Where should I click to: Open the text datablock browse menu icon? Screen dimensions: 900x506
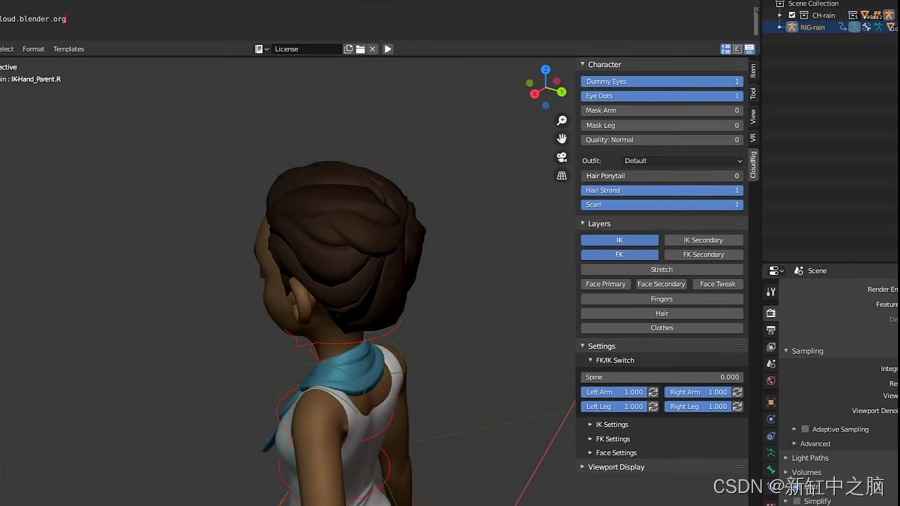click(262, 49)
